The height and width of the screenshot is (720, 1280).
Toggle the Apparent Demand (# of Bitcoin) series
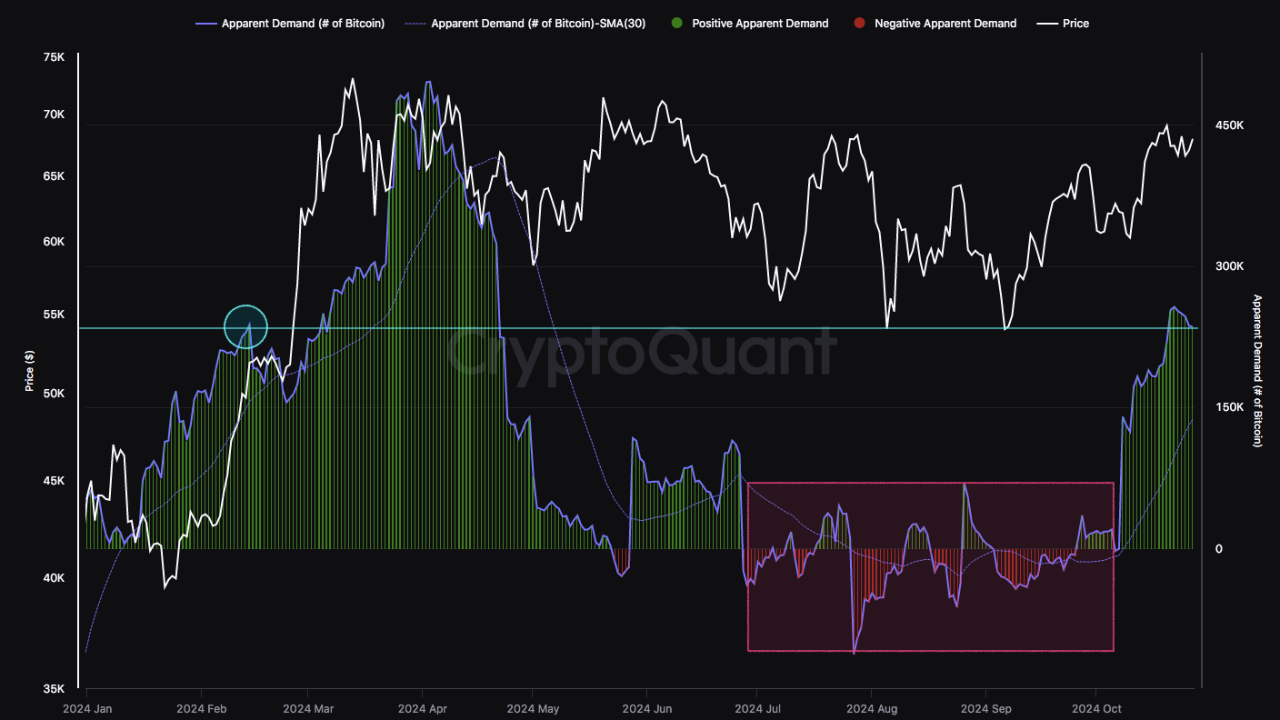(x=302, y=23)
